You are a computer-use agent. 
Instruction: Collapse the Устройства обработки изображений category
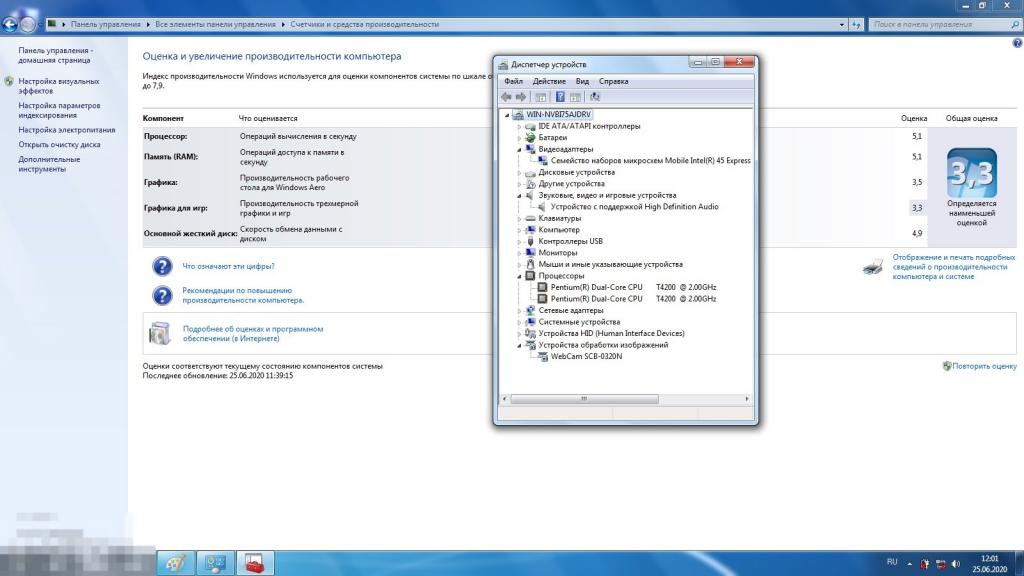click(x=519, y=345)
